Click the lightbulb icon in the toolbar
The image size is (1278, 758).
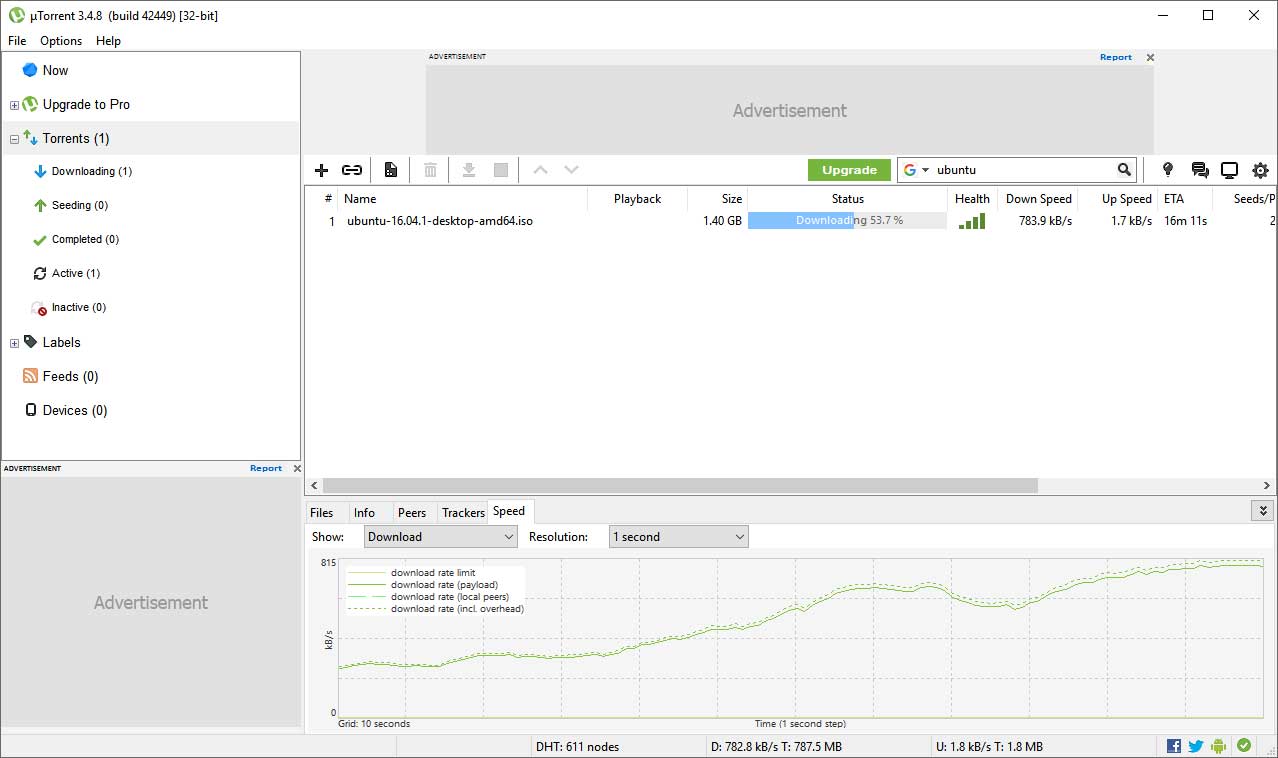[1167, 170]
